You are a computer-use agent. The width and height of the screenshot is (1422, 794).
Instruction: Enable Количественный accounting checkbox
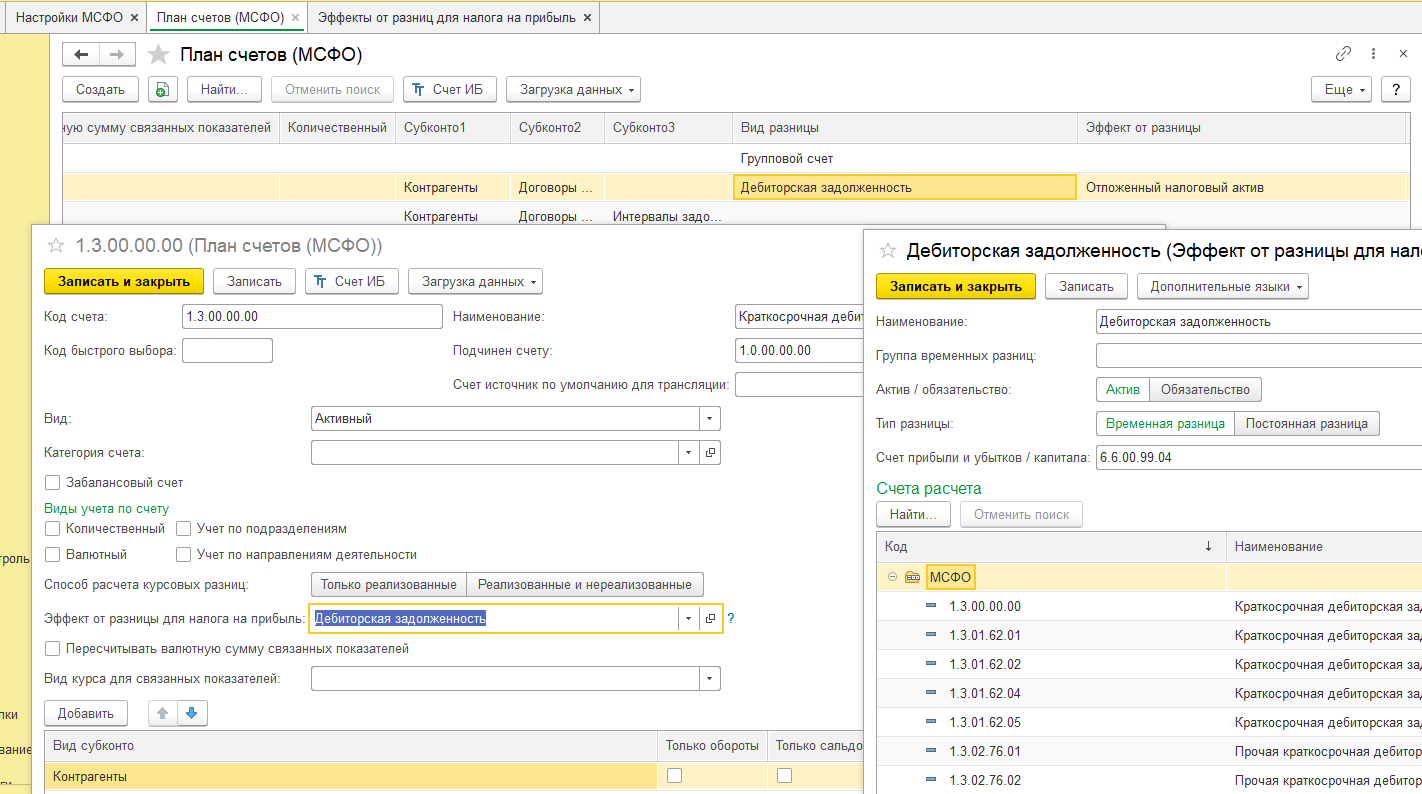(x=53, y=528)
